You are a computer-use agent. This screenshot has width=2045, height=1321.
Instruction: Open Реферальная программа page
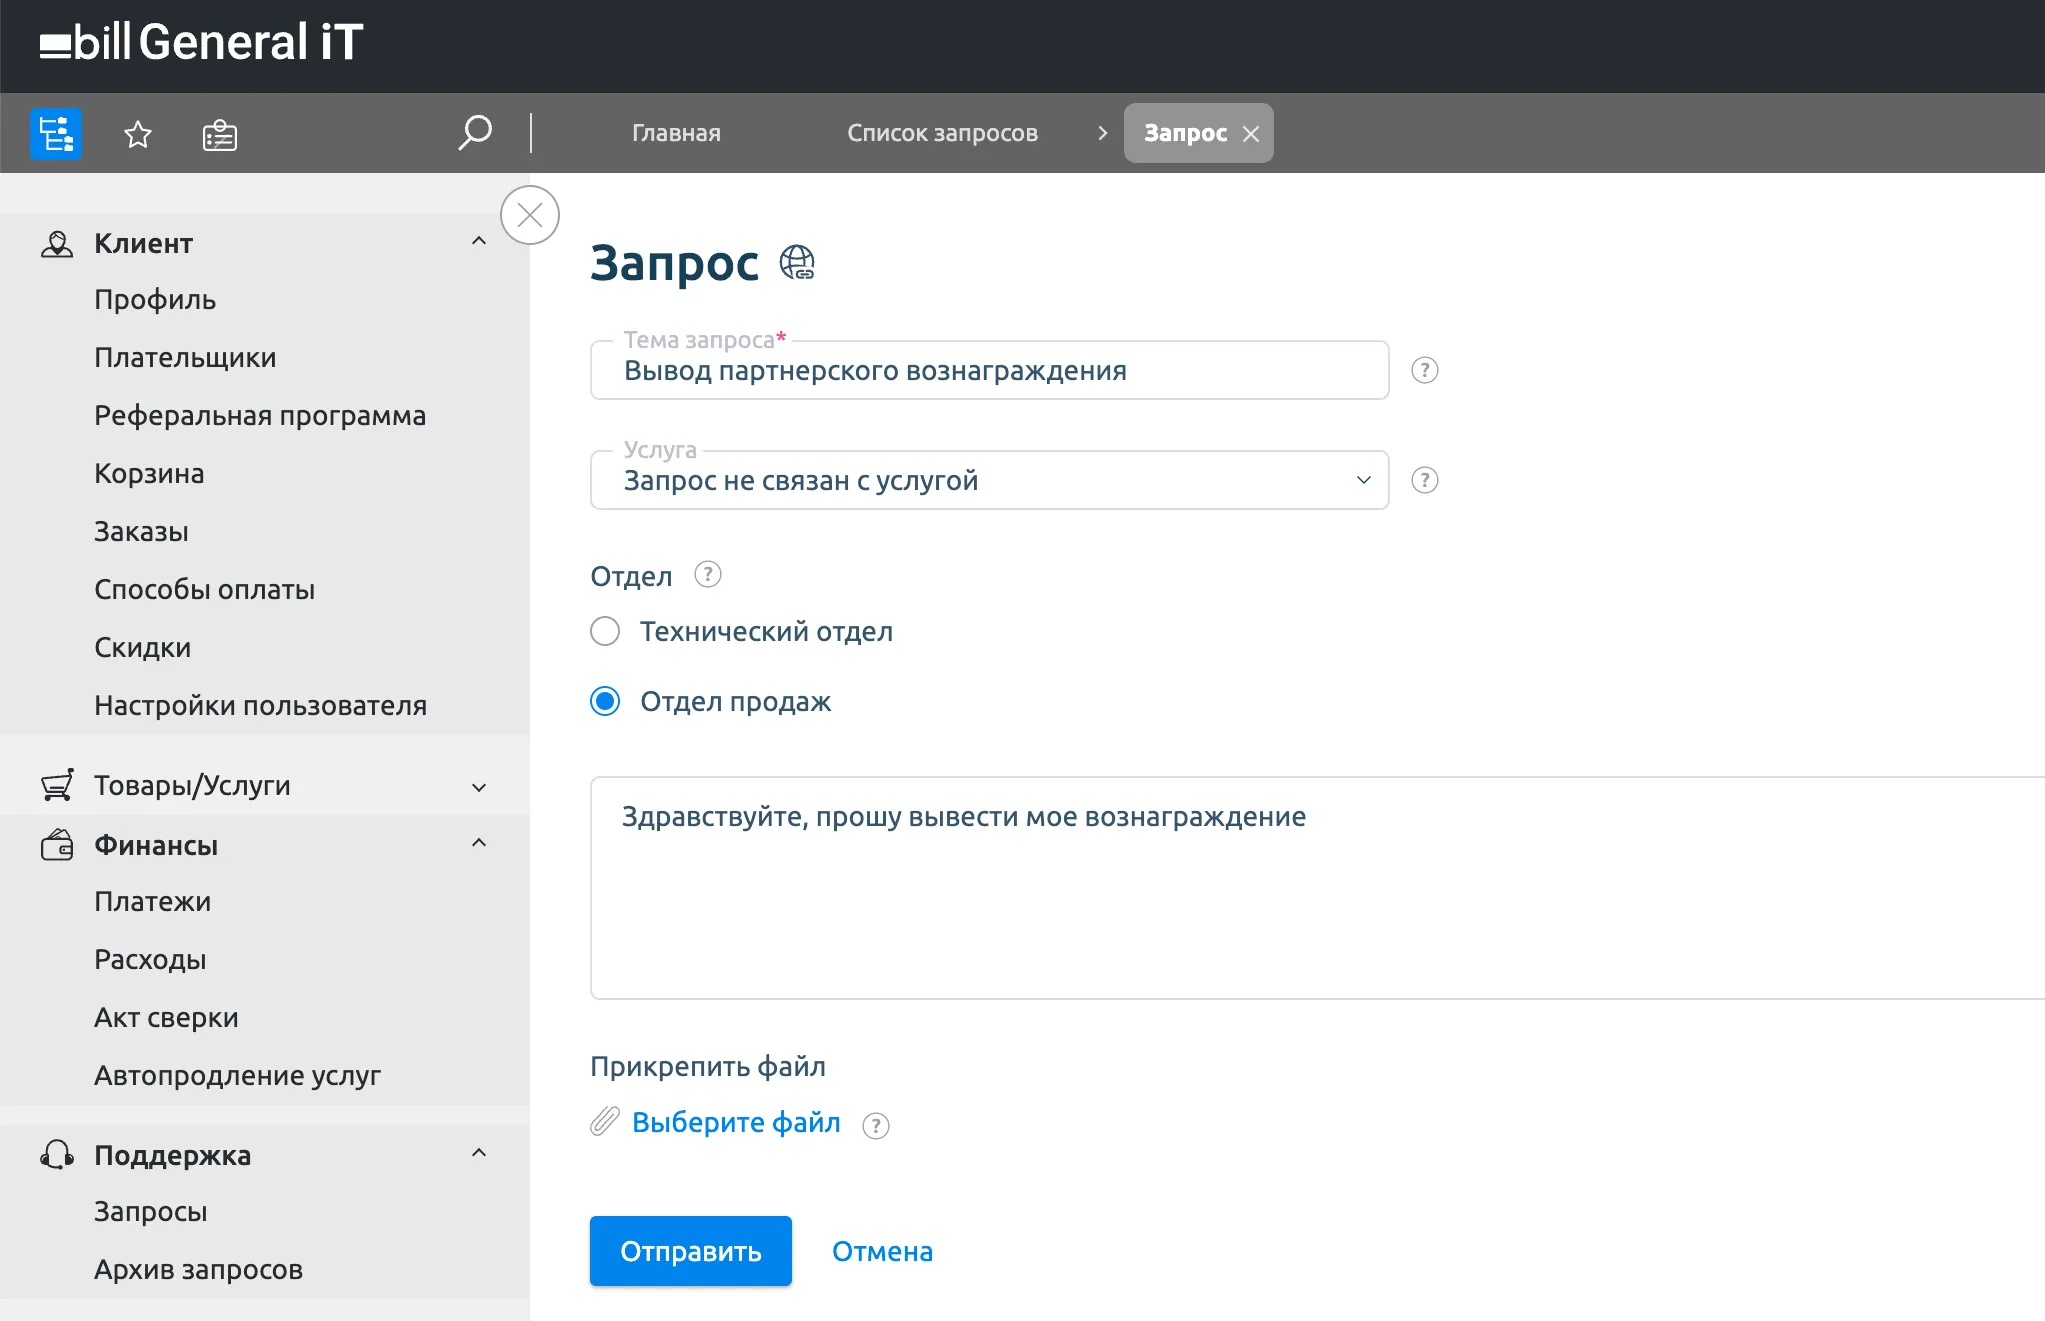pos(260,415)
